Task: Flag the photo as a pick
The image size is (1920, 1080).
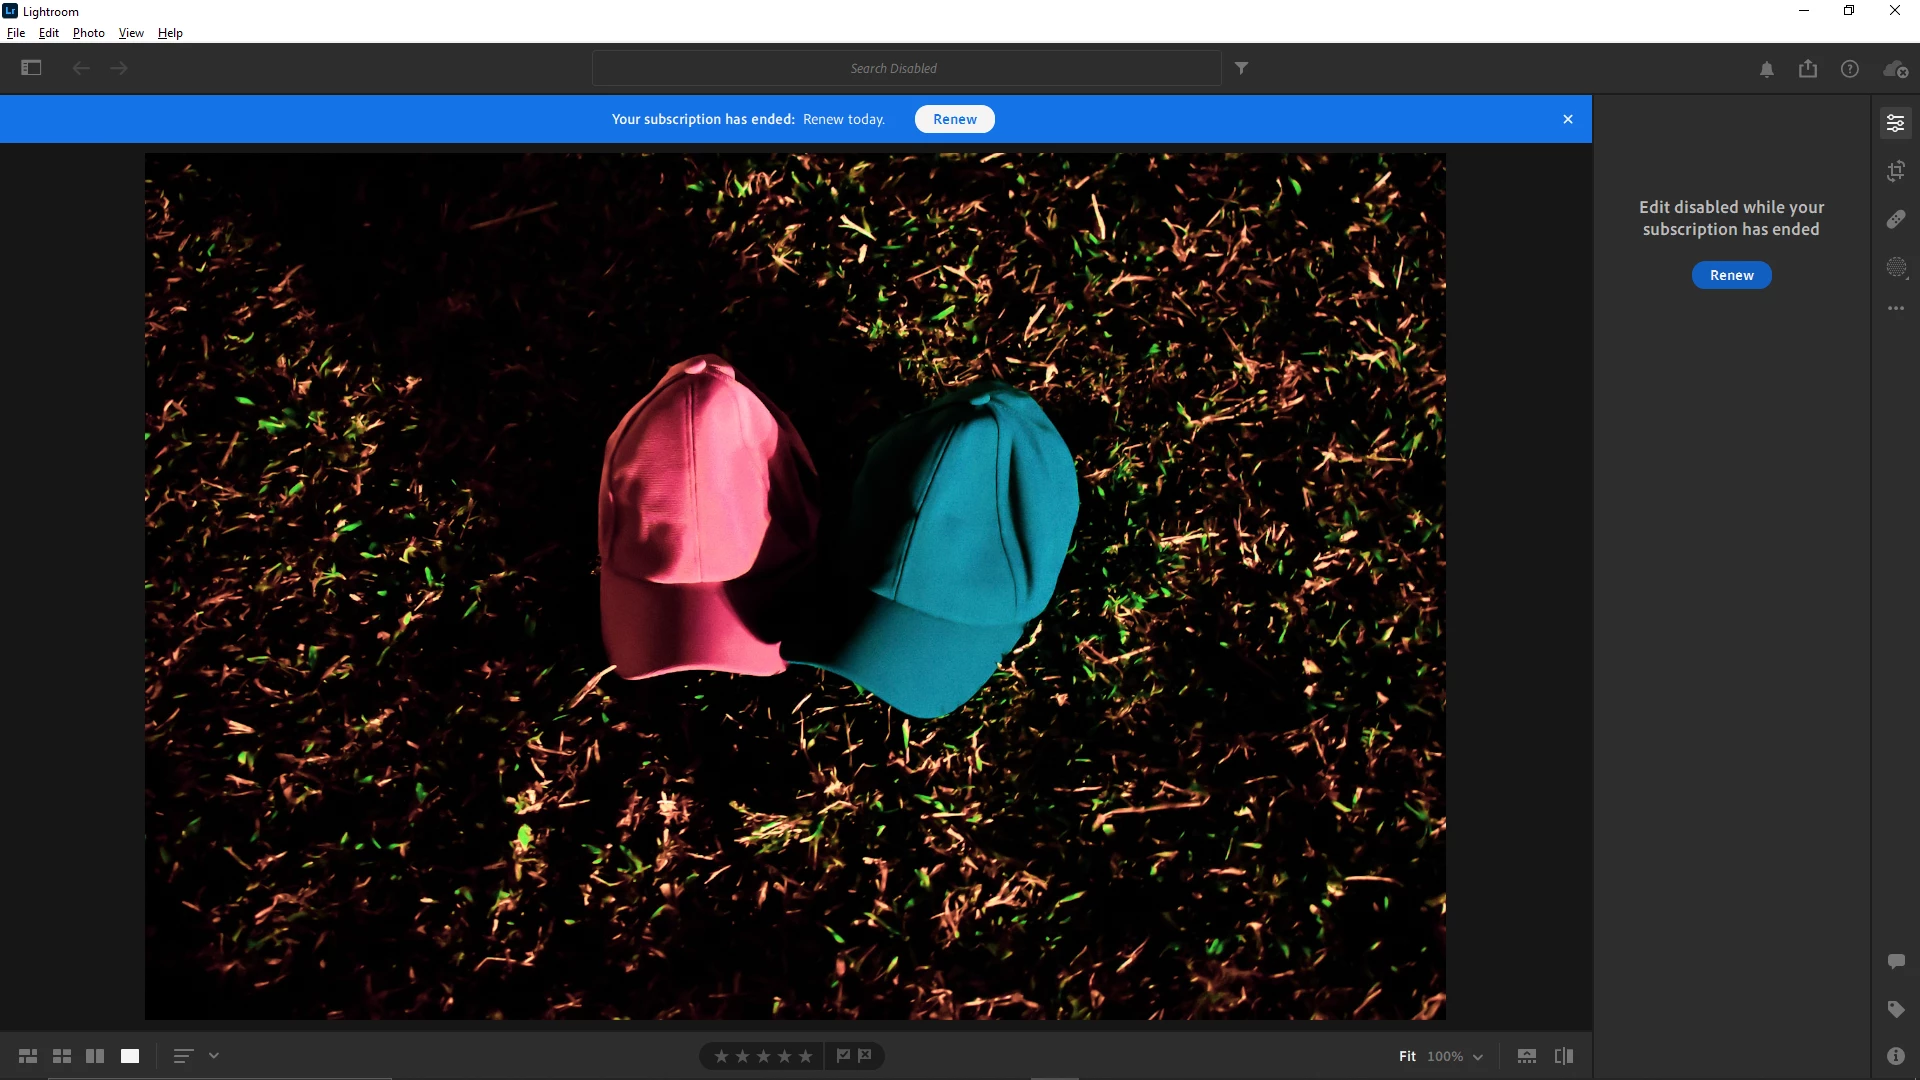Action: click(843, 1055)
